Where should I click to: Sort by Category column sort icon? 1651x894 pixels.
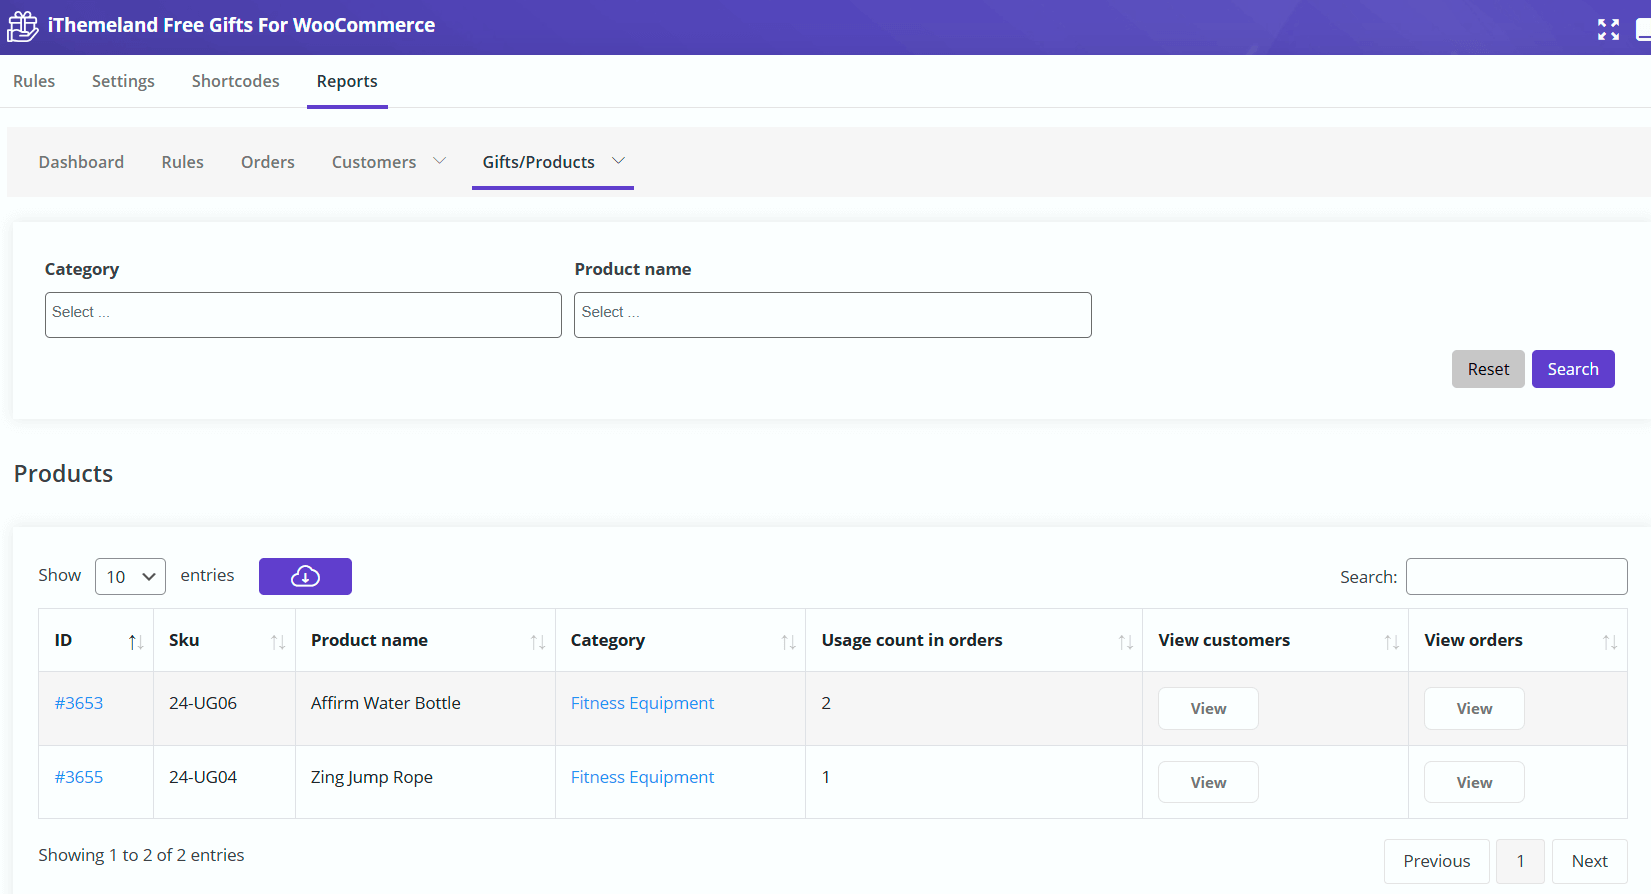click(788, 642)
